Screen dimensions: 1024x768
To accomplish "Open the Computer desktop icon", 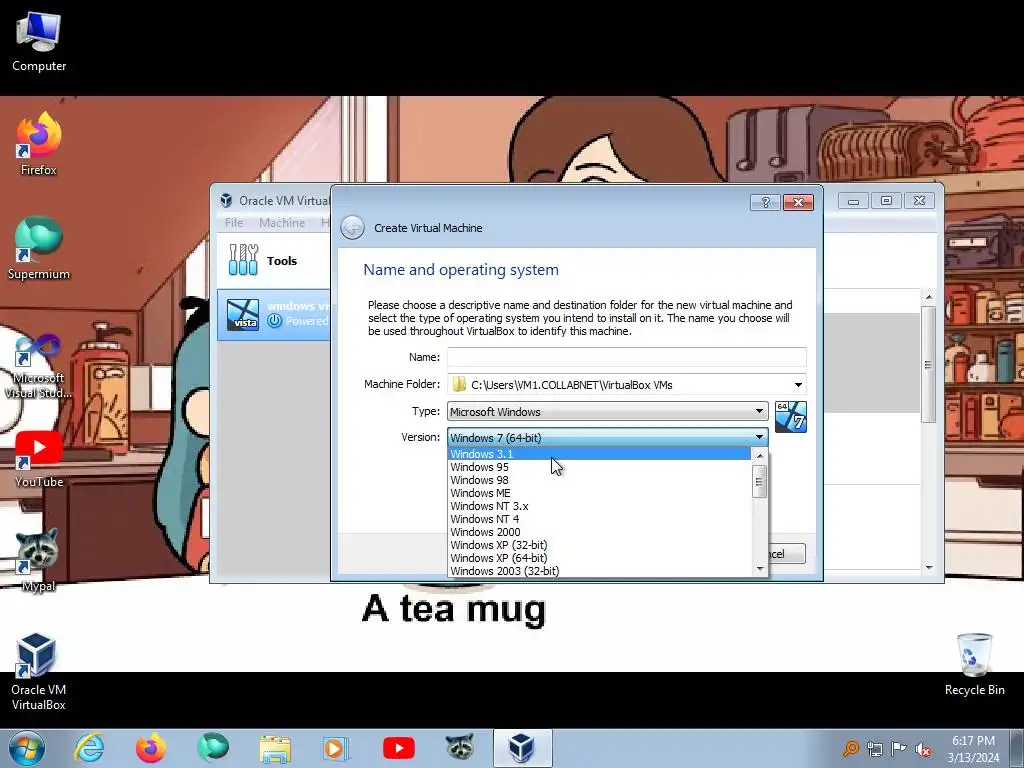I will point(39,42).
